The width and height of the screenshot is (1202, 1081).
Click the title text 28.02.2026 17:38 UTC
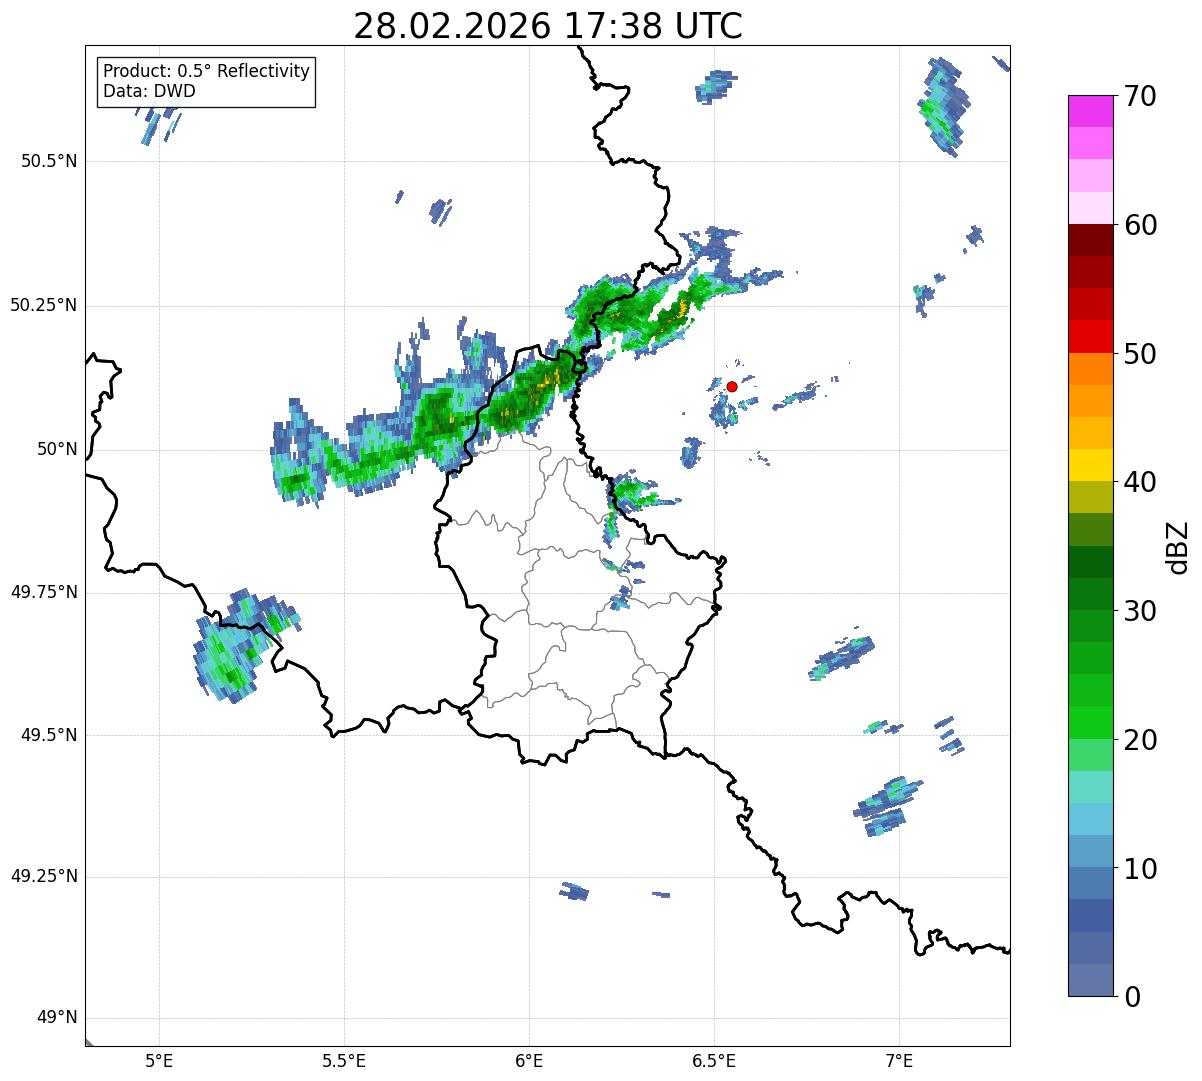[x=548, y=26]
